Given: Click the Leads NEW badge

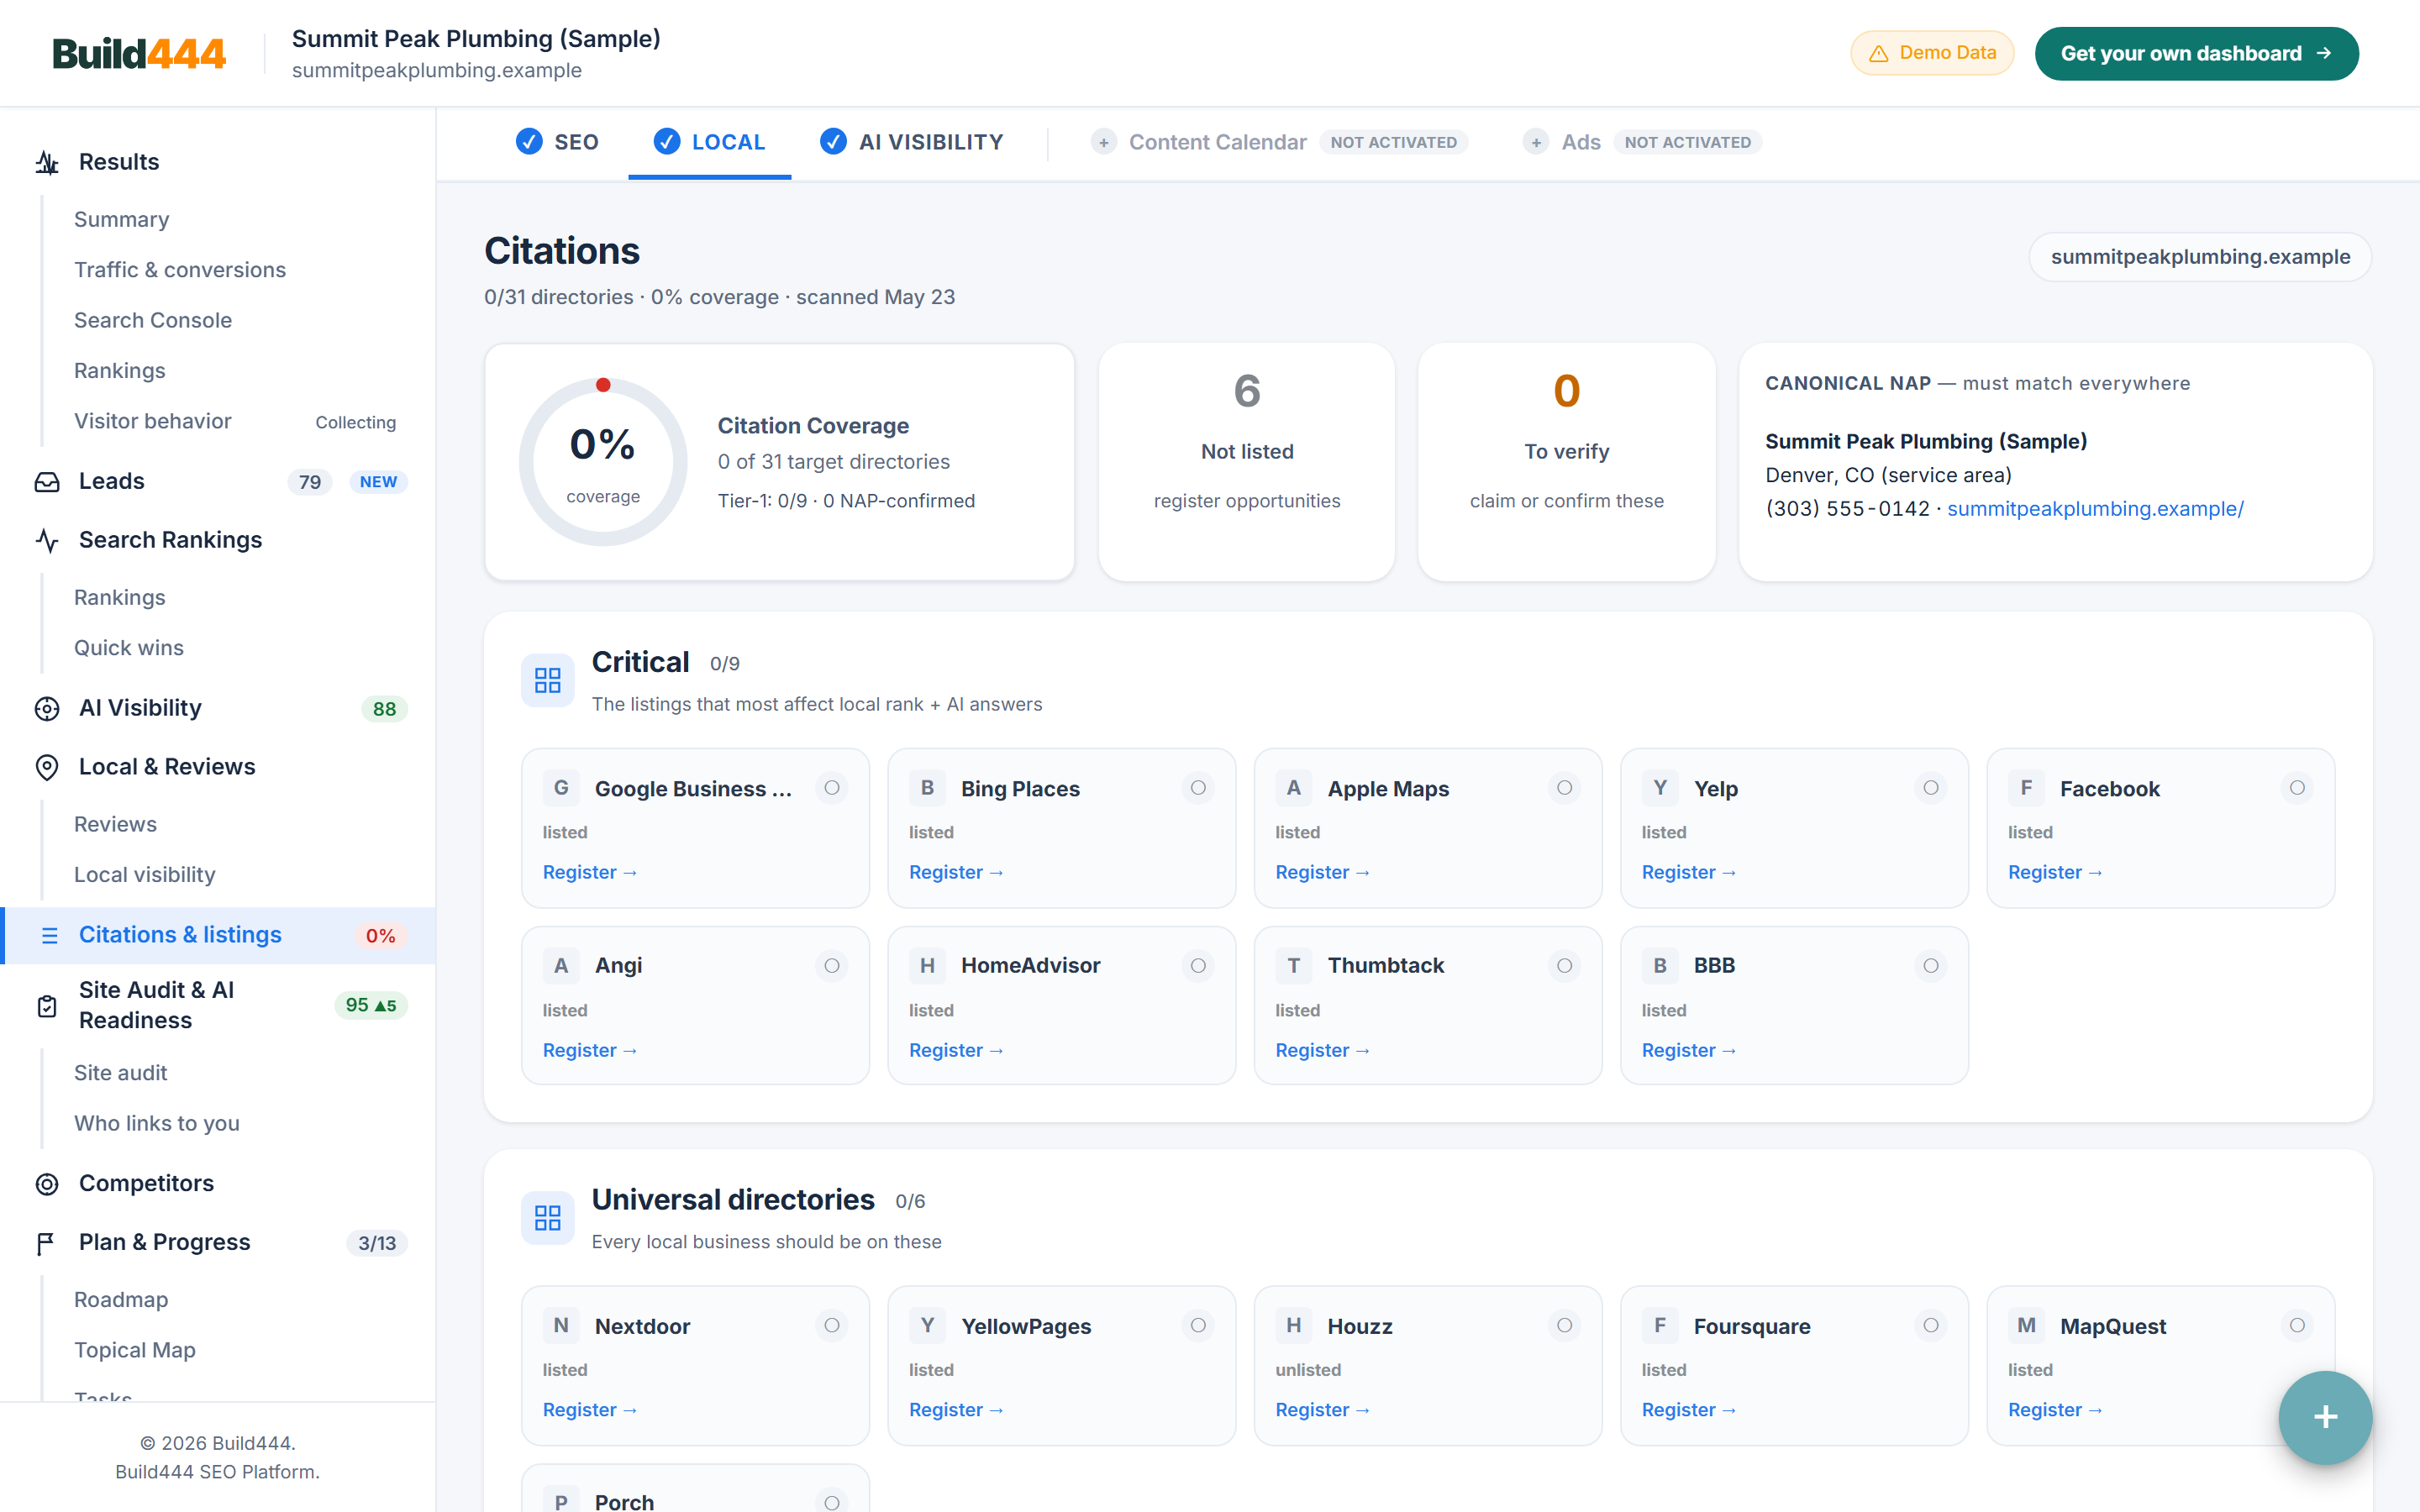Looking at the screenshot, I should [378, 482].
